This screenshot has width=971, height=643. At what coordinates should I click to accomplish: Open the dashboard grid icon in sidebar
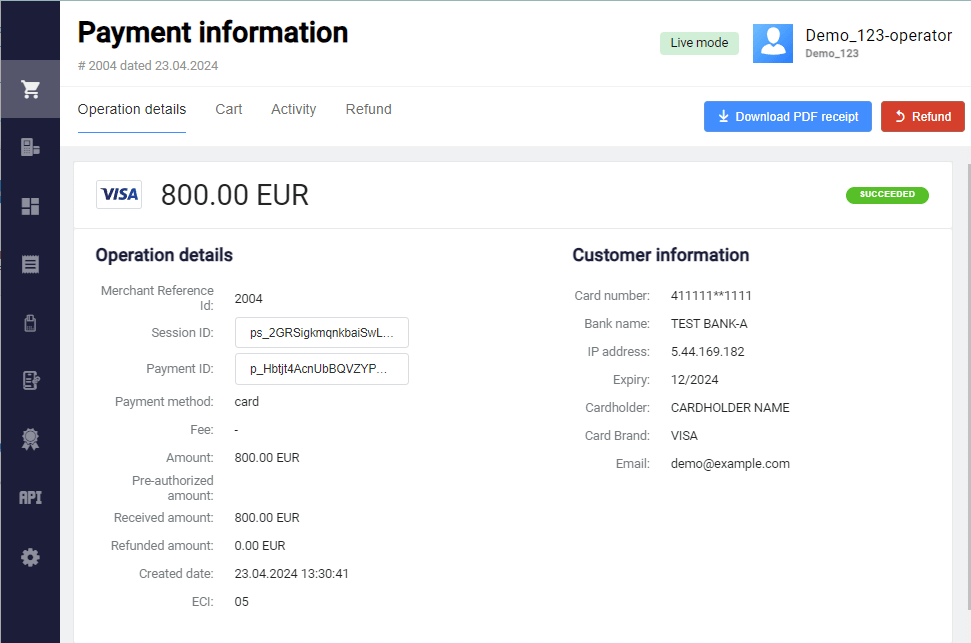tap(30, 206)
